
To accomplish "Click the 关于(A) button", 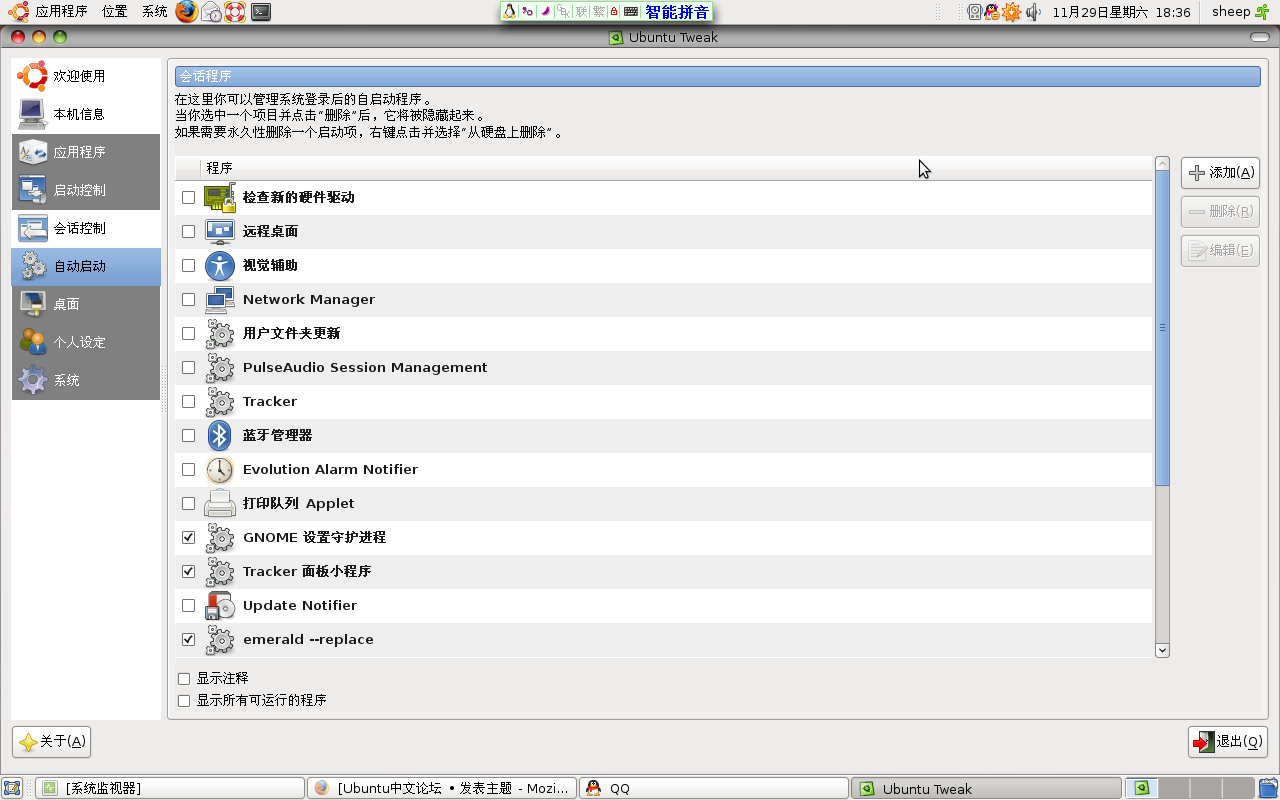I will (51, 742).
